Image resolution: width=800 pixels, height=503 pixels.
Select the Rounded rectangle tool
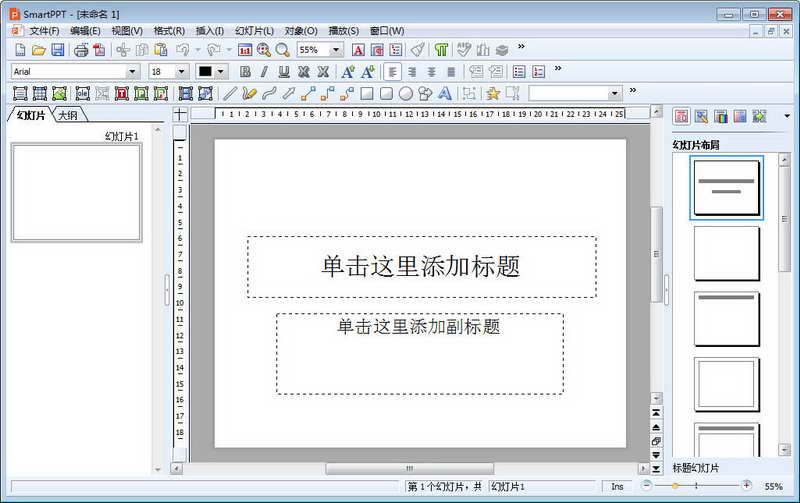tap(386, 93)
